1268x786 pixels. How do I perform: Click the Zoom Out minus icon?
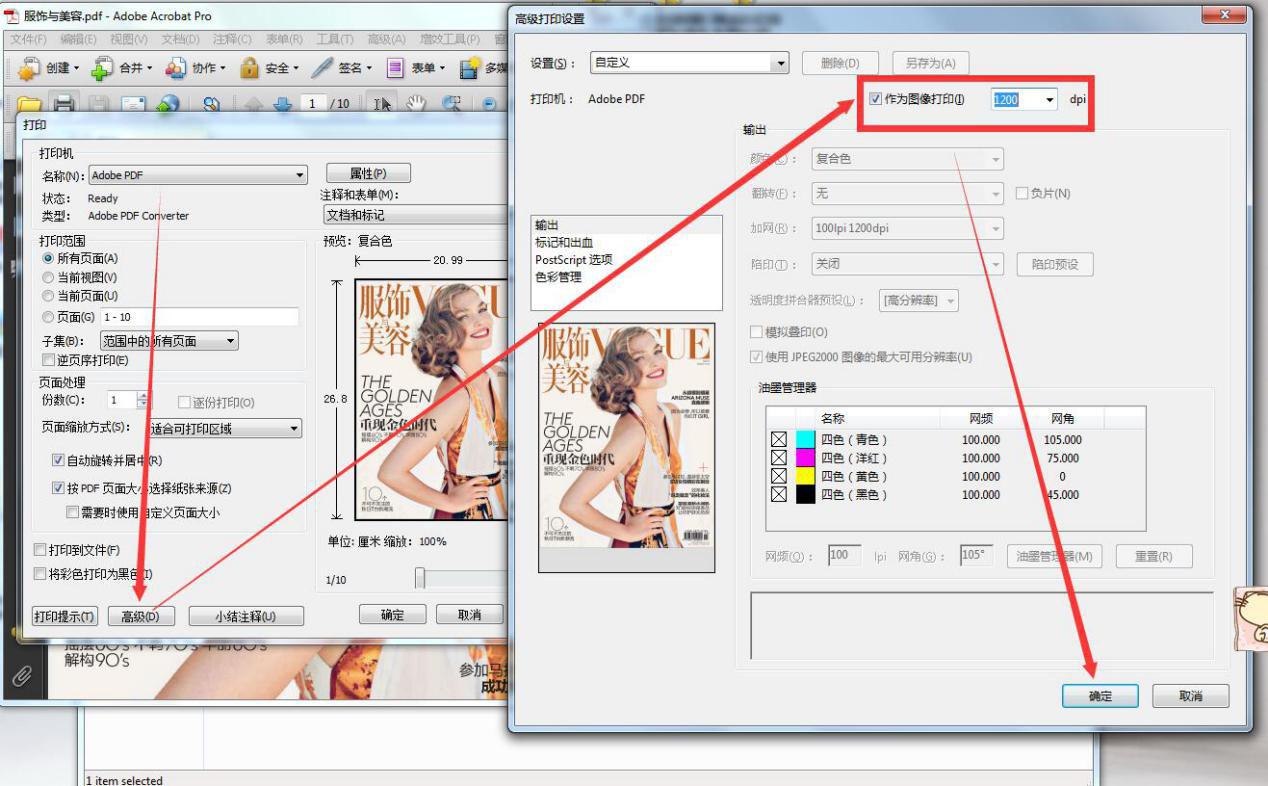point(489,104)
